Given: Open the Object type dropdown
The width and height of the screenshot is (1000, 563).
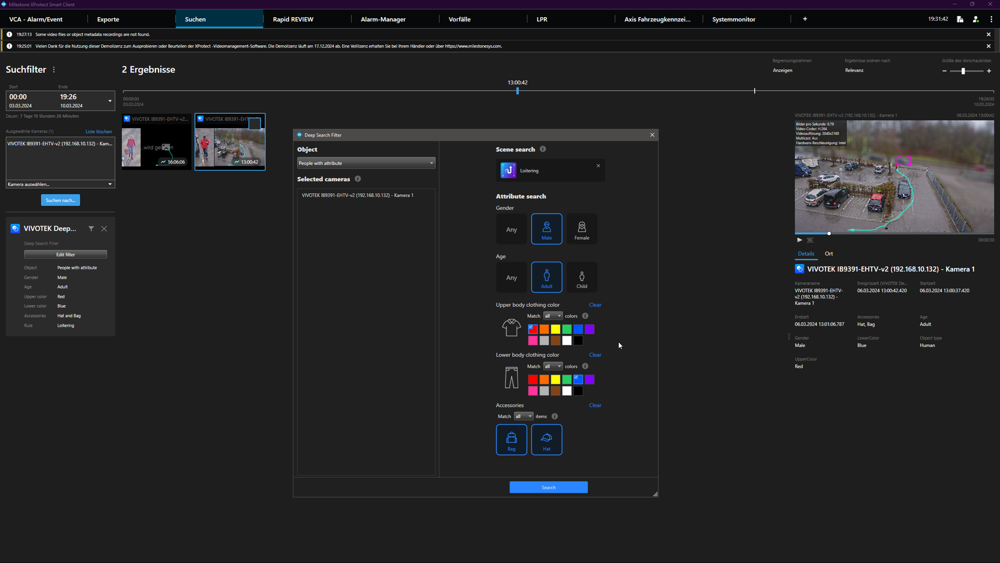Looking at the screenshot, I should 366,163.
